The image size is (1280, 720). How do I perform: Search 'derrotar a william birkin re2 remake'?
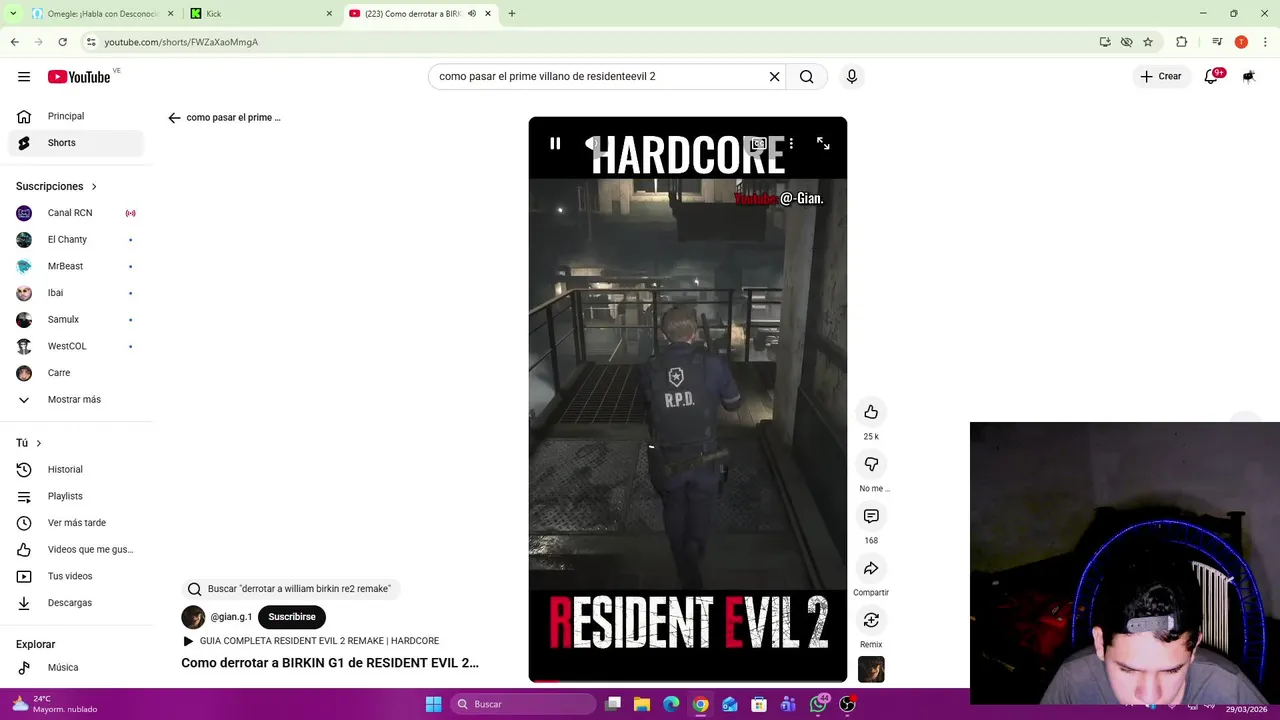tap(290, 589)
